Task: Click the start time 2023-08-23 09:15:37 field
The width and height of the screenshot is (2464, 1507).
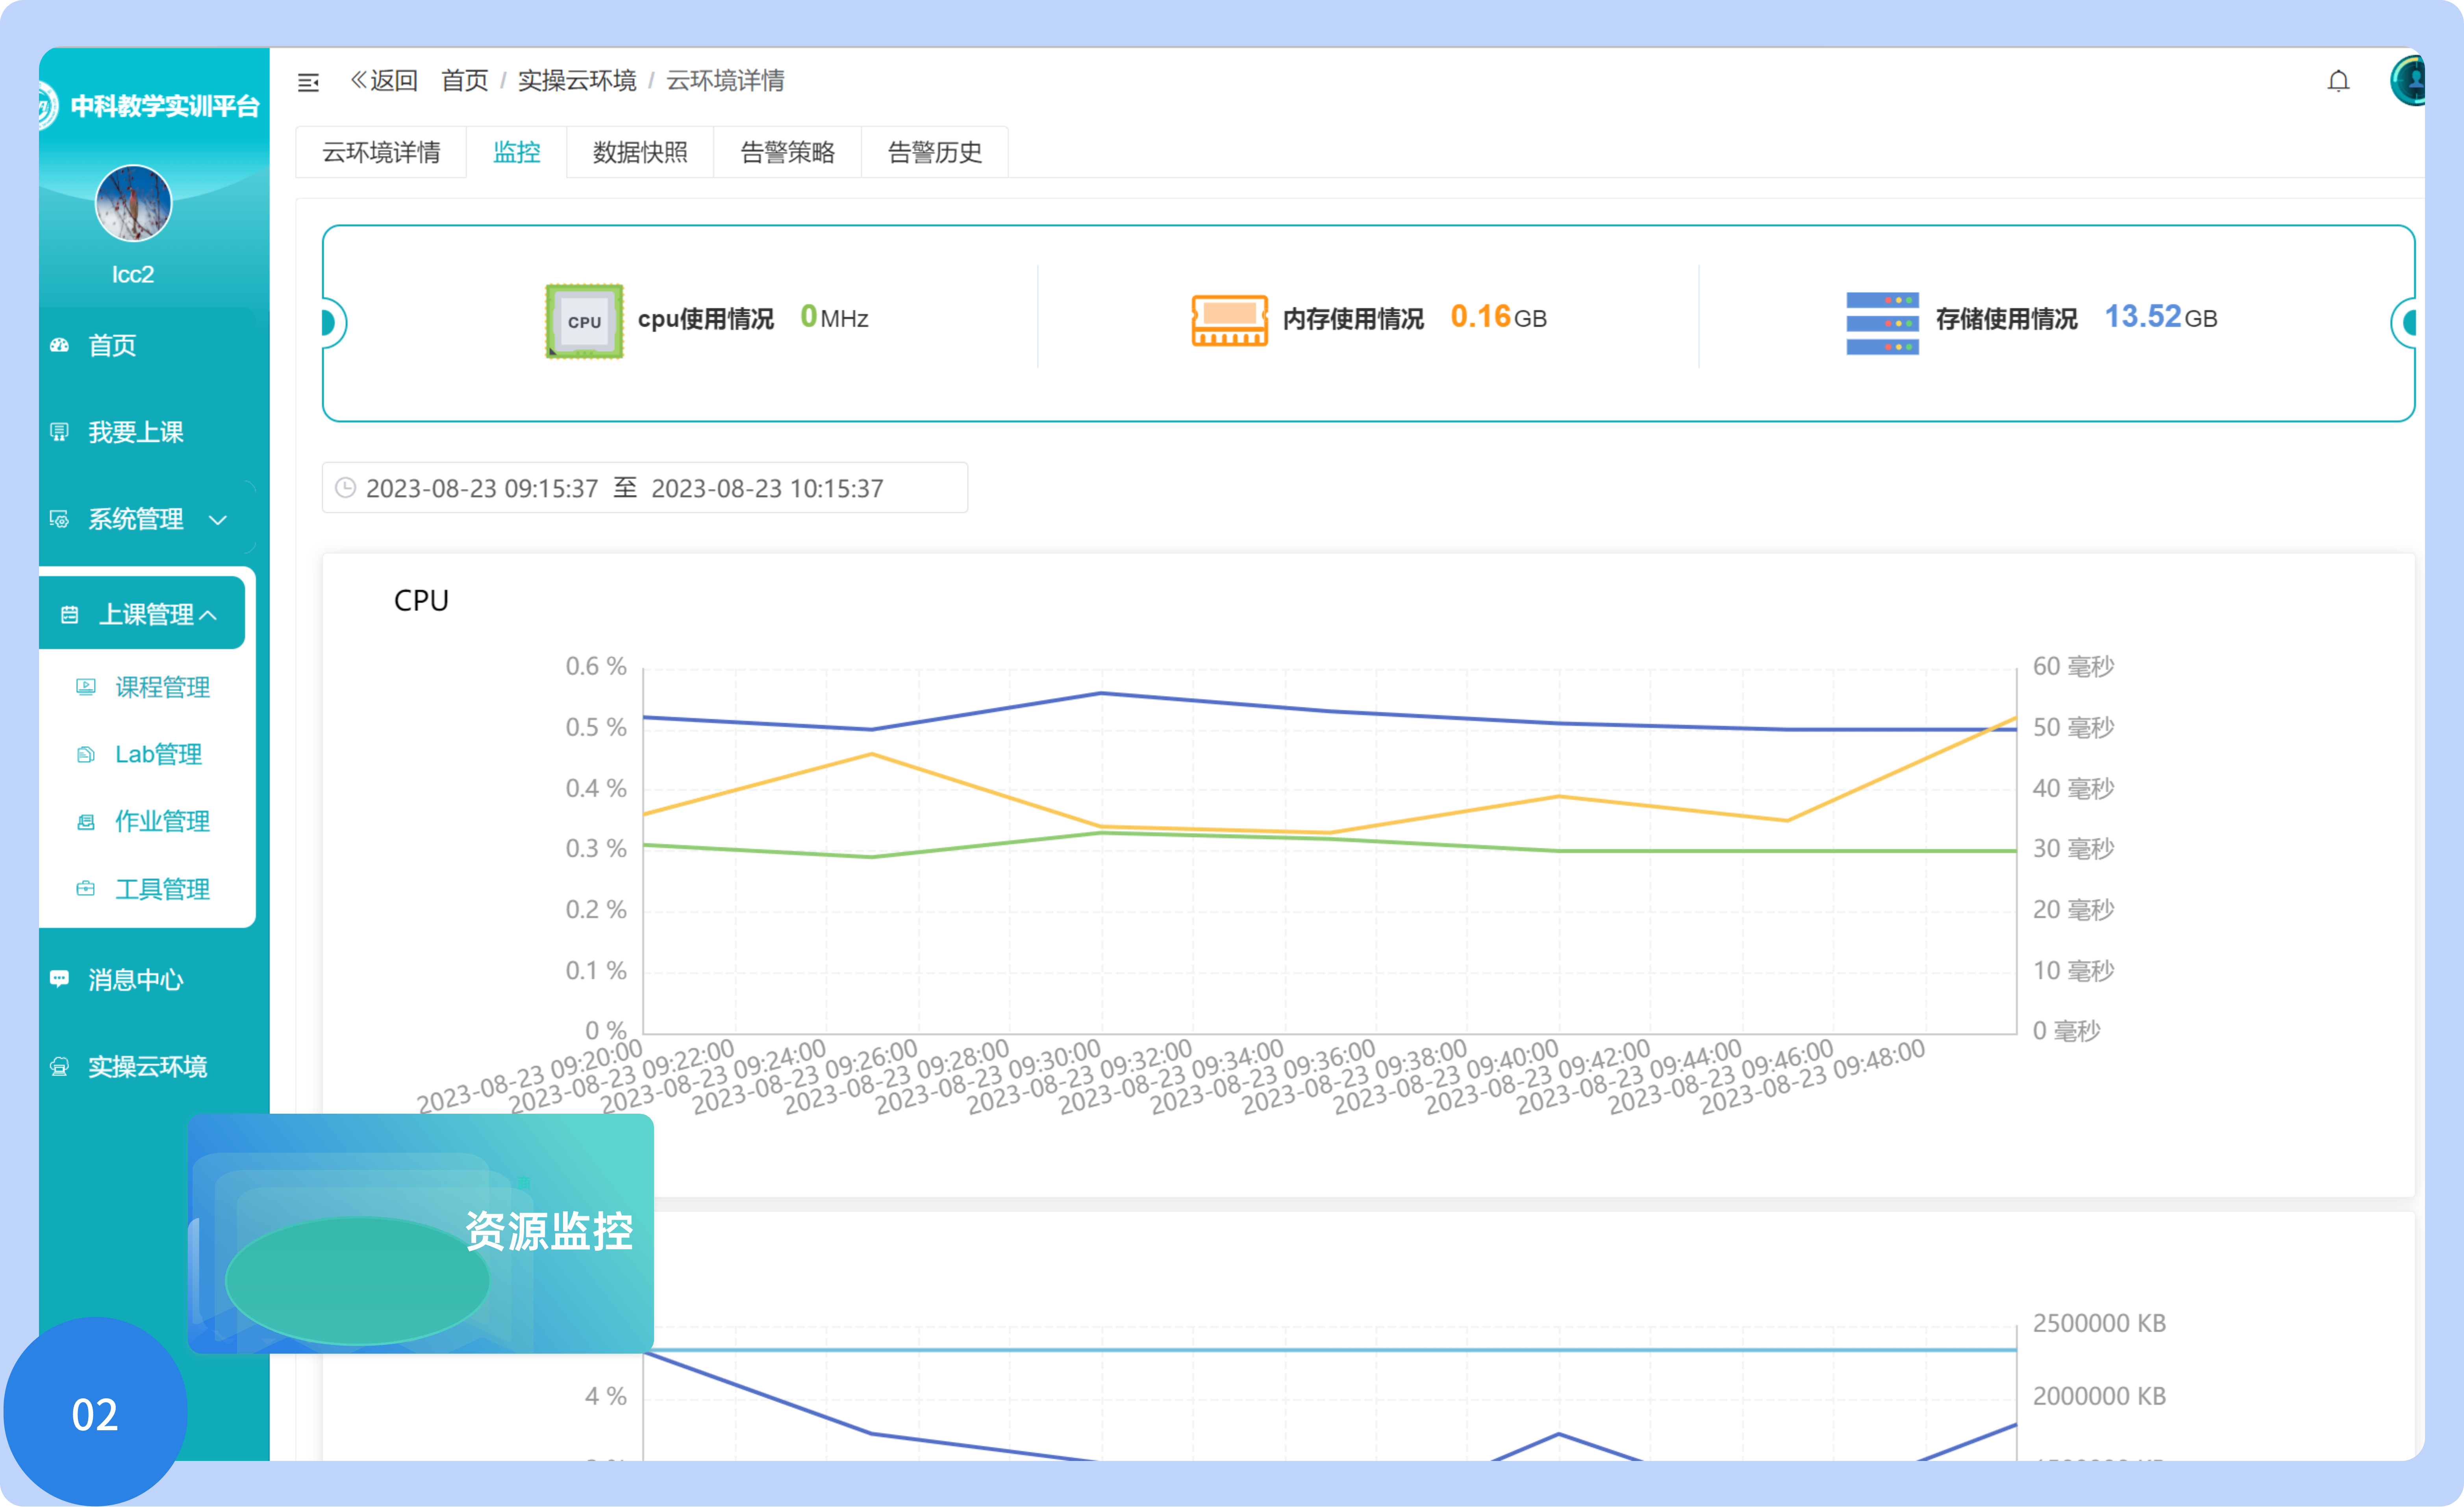Action: pyautogui.click(x=482, y=488)
